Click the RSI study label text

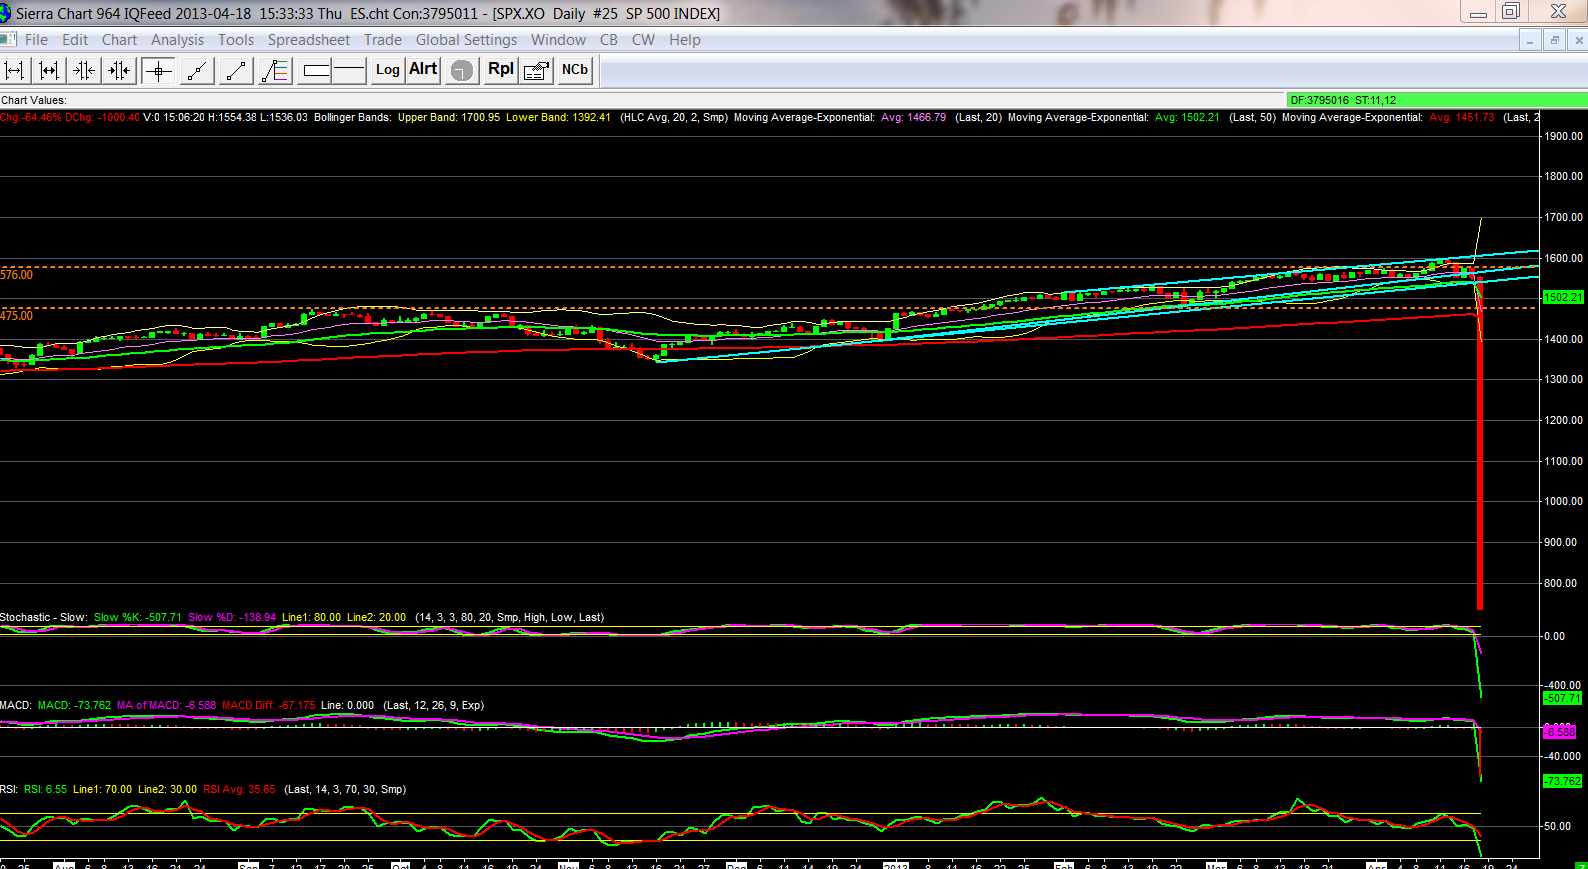tap(9, 789)
